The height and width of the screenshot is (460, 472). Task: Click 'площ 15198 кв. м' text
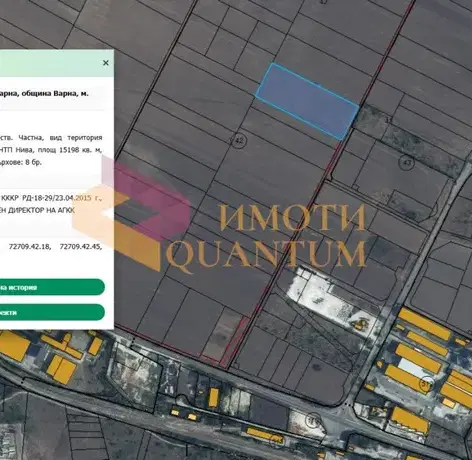click(x=70, y=150)
